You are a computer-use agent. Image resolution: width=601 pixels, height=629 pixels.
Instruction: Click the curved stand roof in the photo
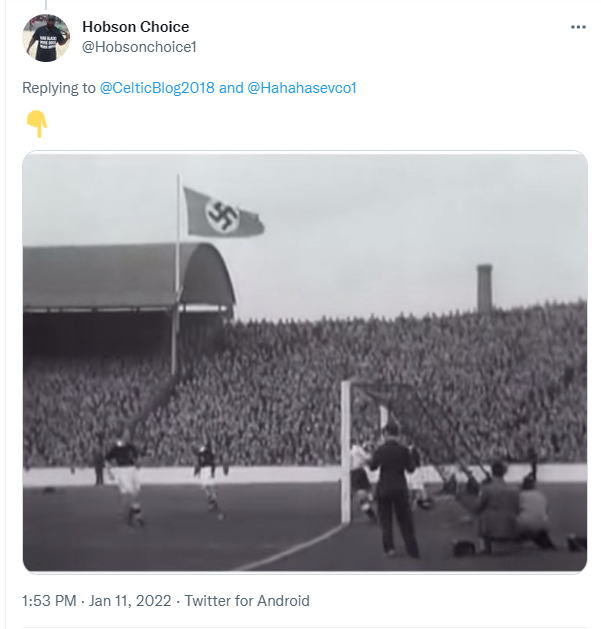point(128,275)
